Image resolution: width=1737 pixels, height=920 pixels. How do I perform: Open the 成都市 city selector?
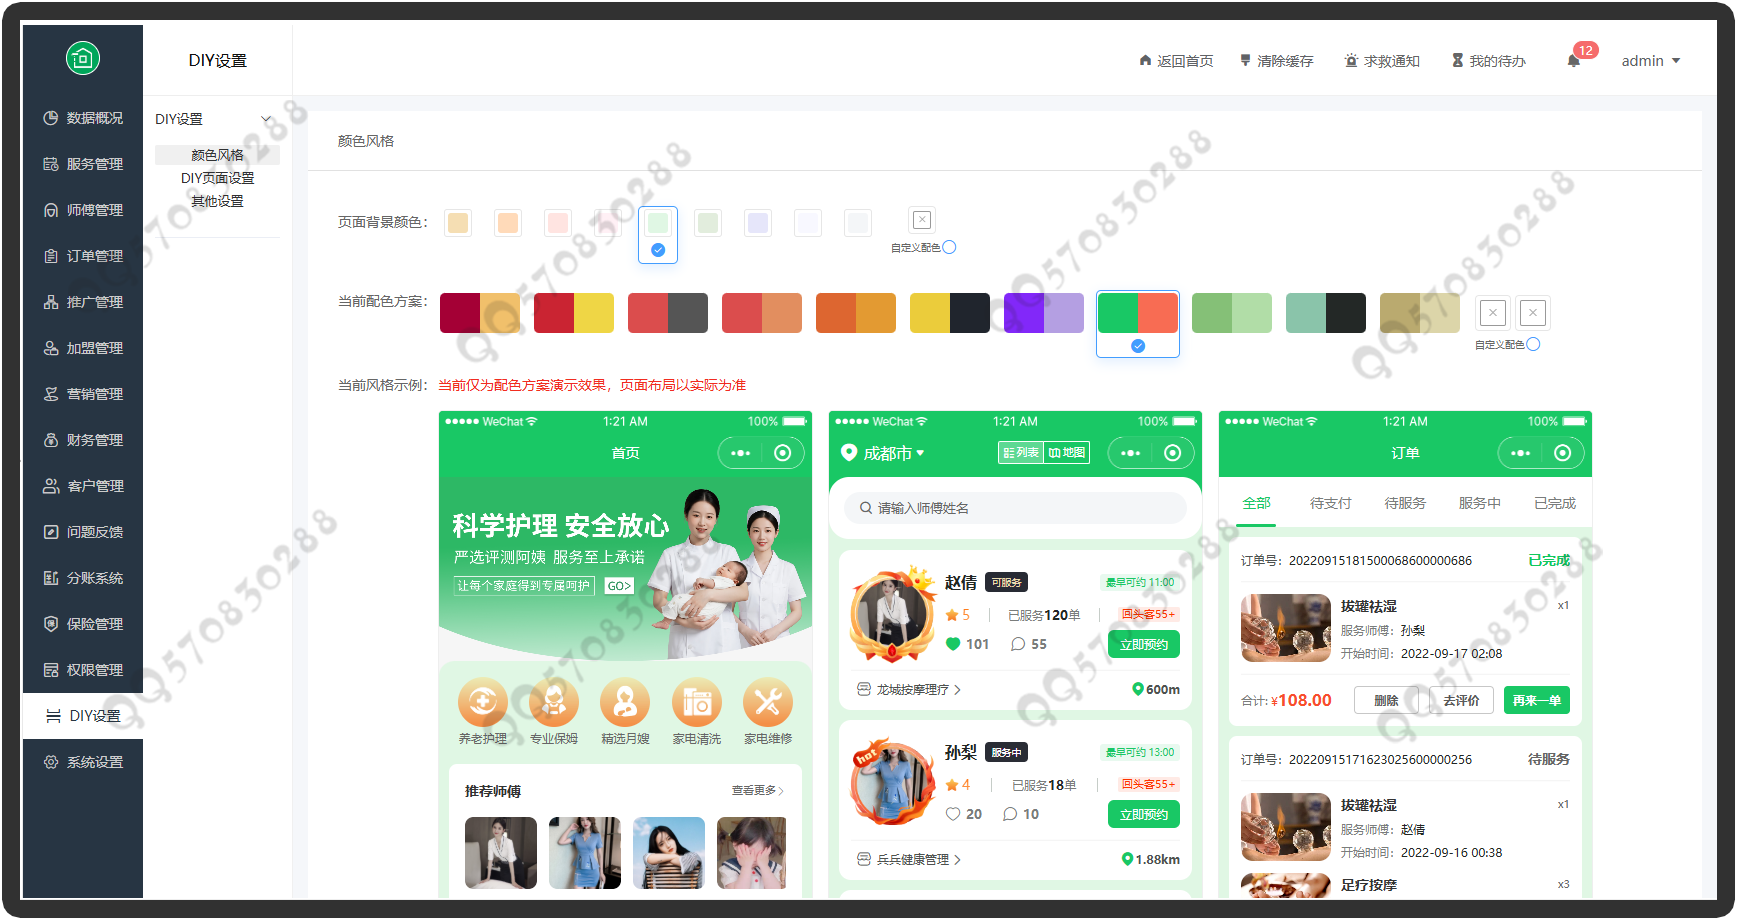(x=883, y=453)
